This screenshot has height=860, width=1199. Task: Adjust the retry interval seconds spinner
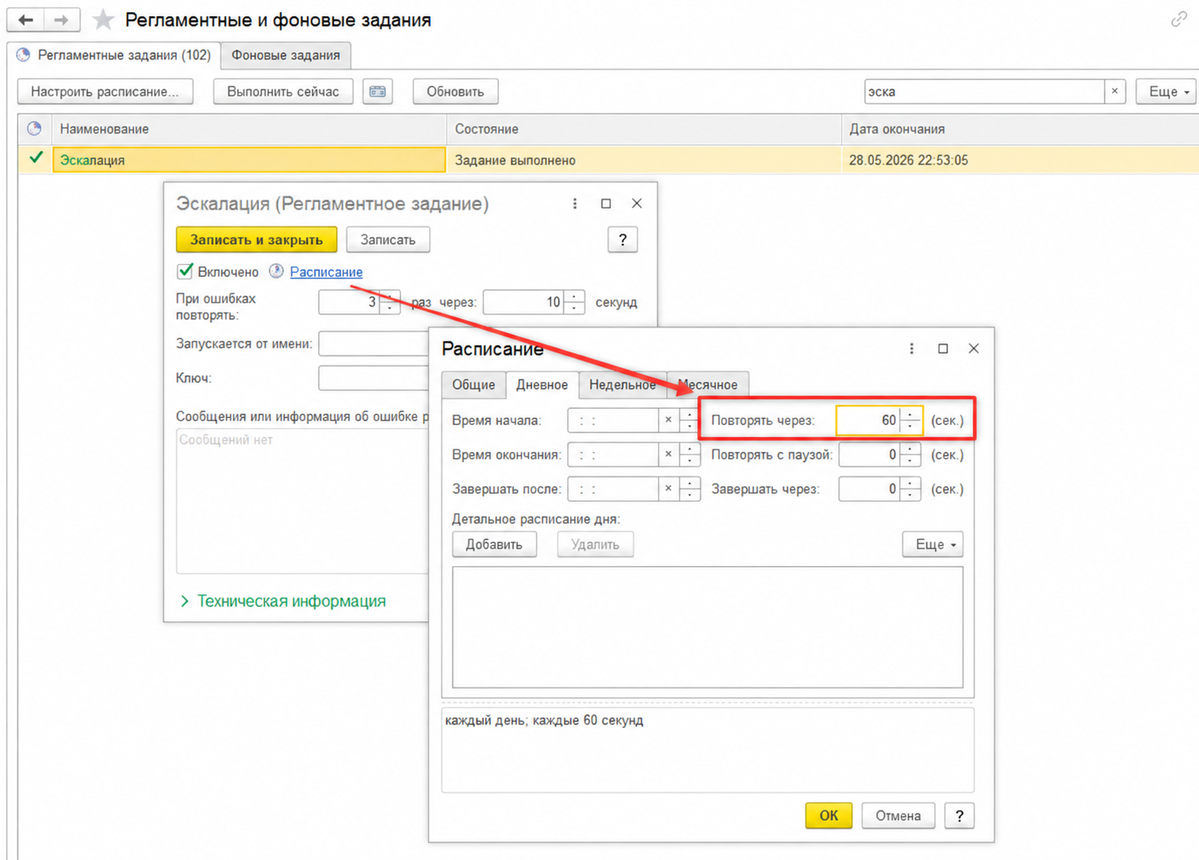click(x=574, y=302)
